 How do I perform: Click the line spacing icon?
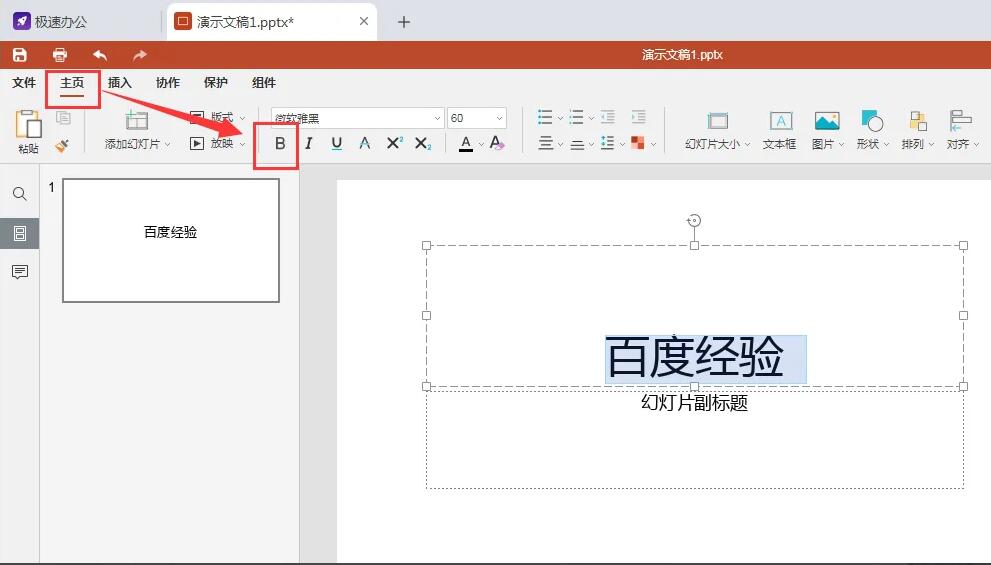(x=607, y=143)
